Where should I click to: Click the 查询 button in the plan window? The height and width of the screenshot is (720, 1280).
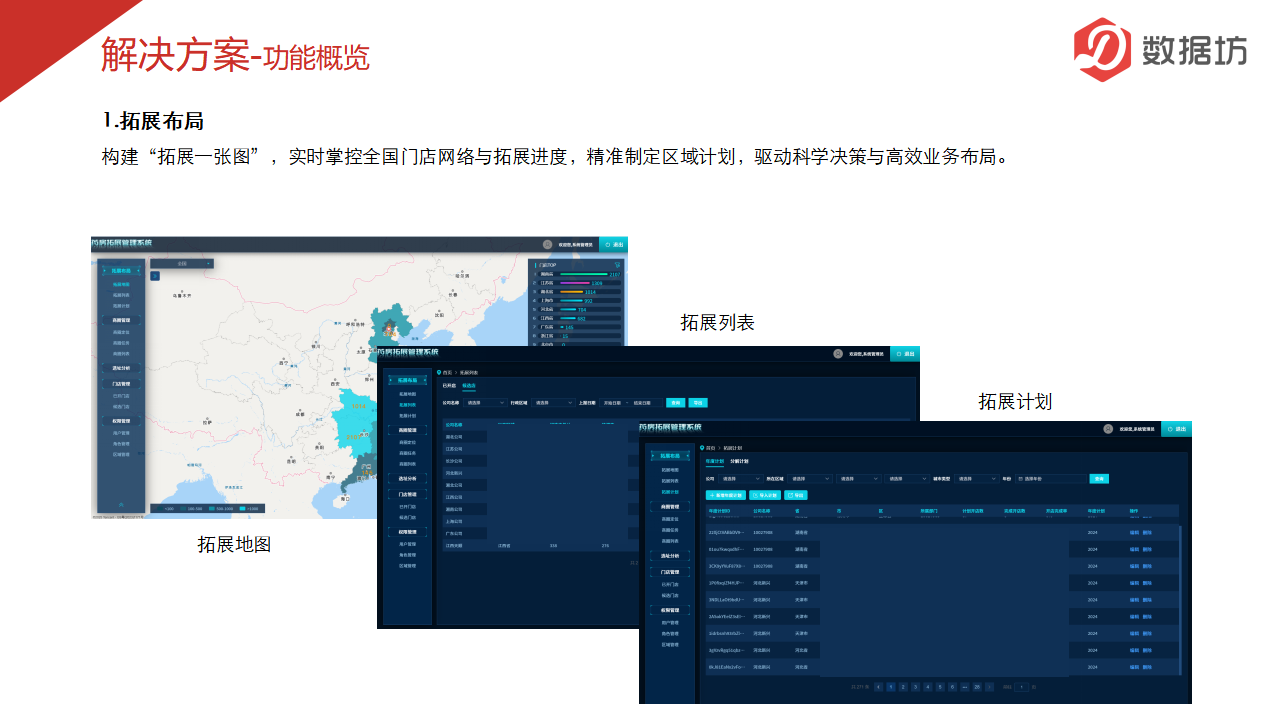pyautogui.click(x=1099, y=479)
